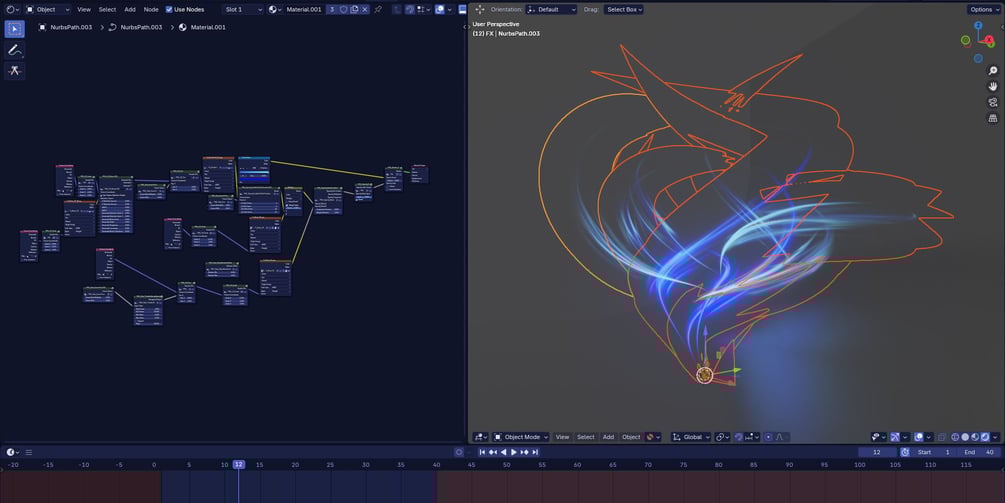The width and height of the screenshot is (1005, 503).
Task: Select the Select Box tool in node editor
Action: (x=14, y=29)
